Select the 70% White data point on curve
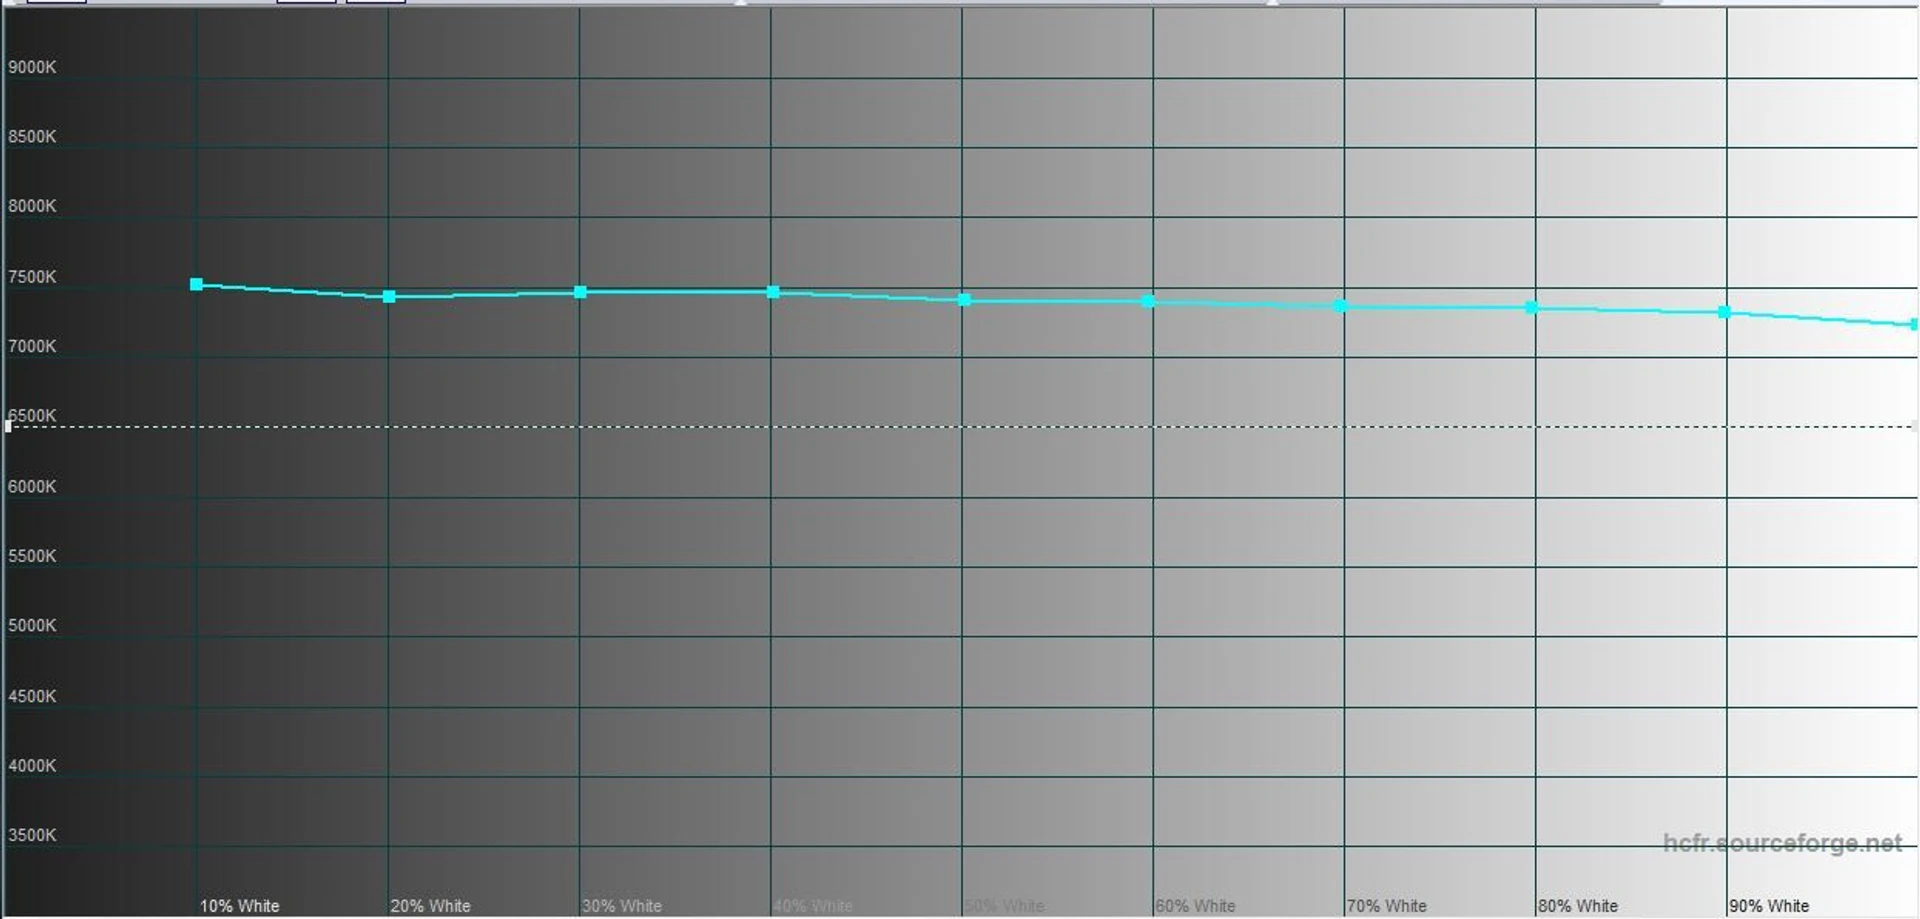The image size is (1920, 919). click(1340, 306)
